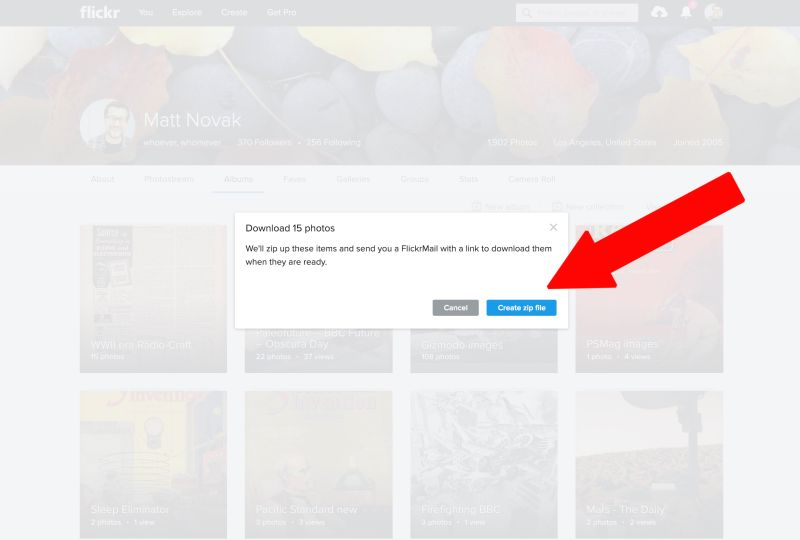
Task: Click the New album button
Action: [501, 207]
